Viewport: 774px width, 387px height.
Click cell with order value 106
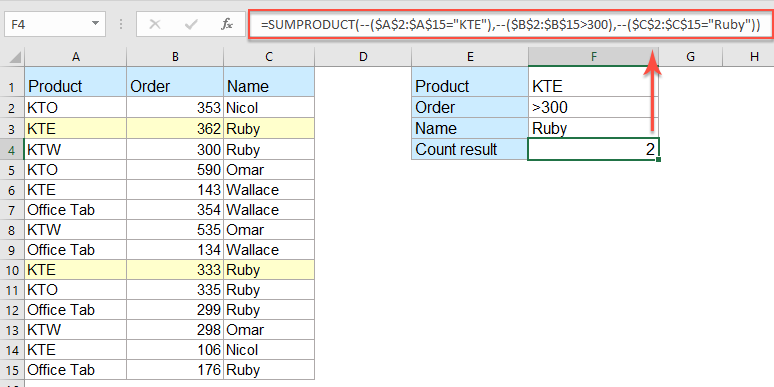(x=175, y=350)
